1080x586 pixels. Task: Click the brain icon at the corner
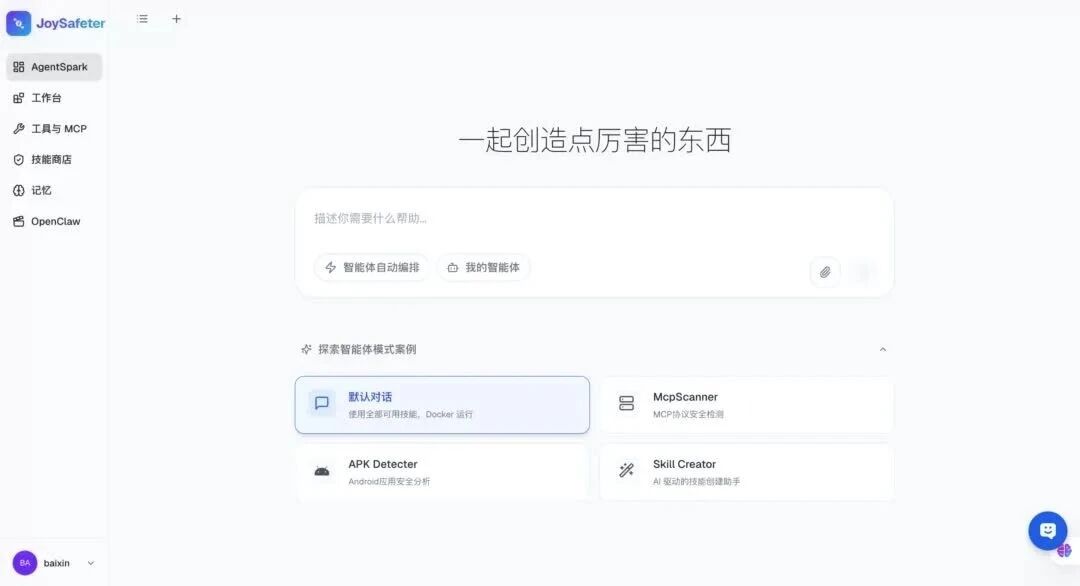coord(1065,550)
